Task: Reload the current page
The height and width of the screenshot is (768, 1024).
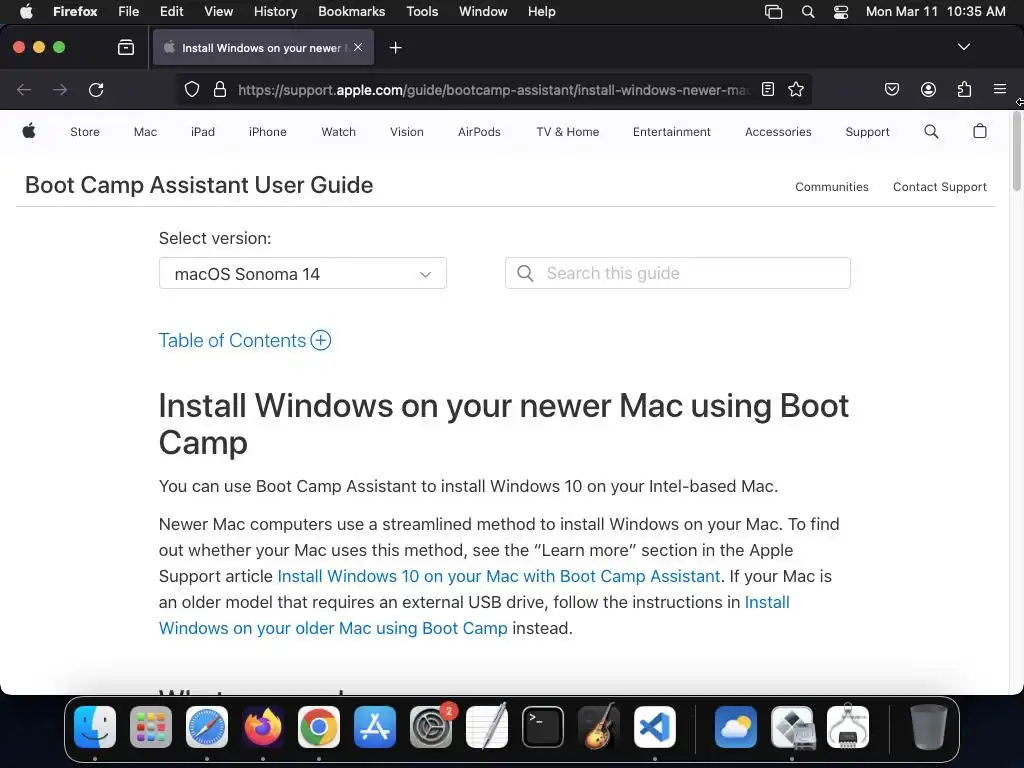Action: 96,89
